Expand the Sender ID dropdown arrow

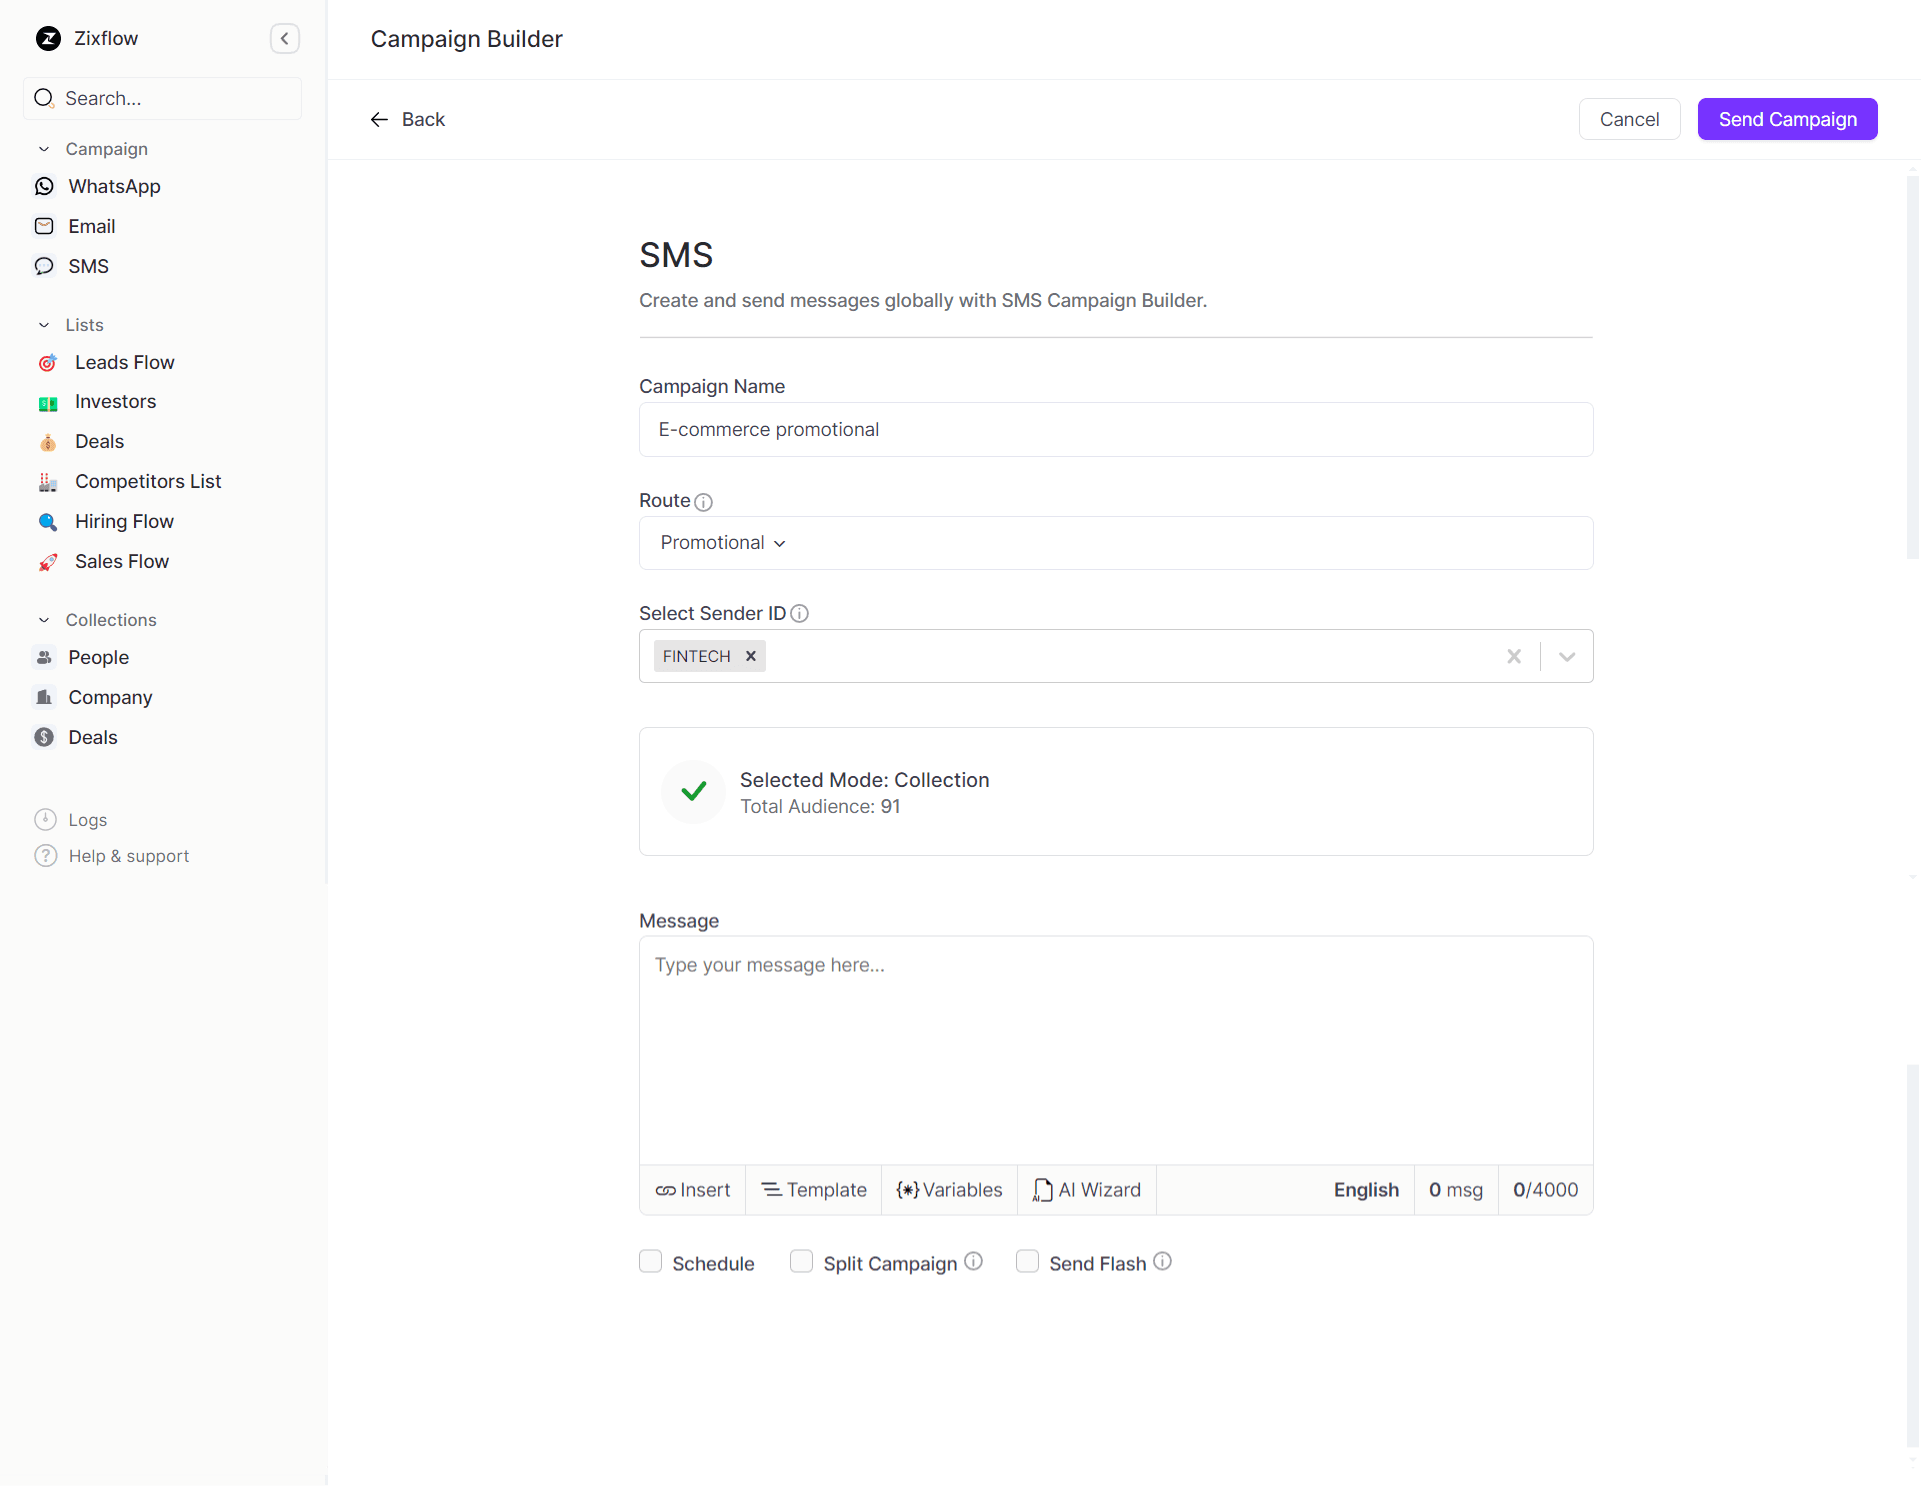point(1567,656)
